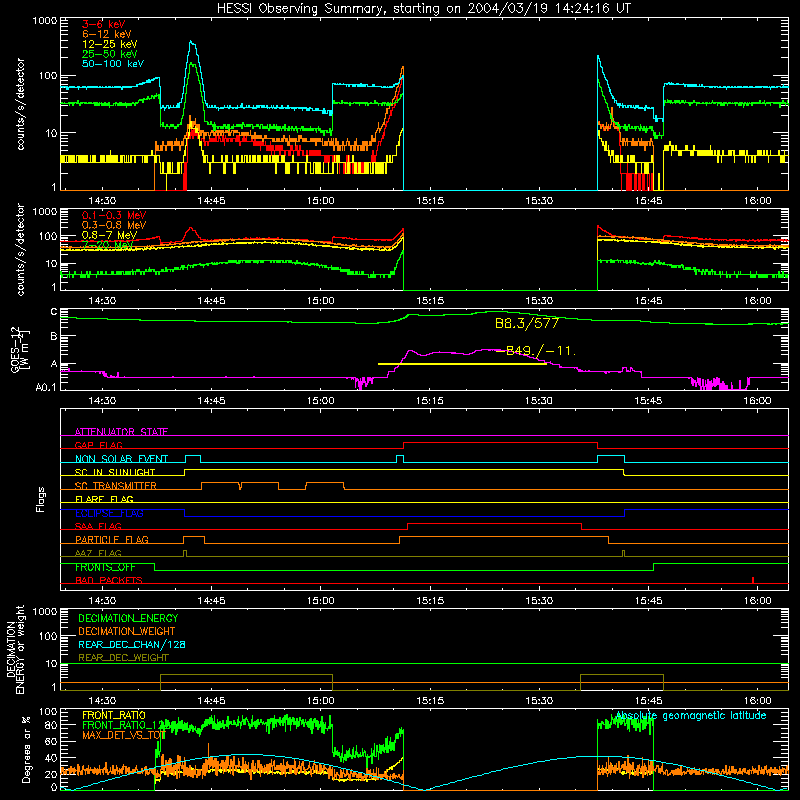Select the FLARE_FLAG label

pos(104,499)
